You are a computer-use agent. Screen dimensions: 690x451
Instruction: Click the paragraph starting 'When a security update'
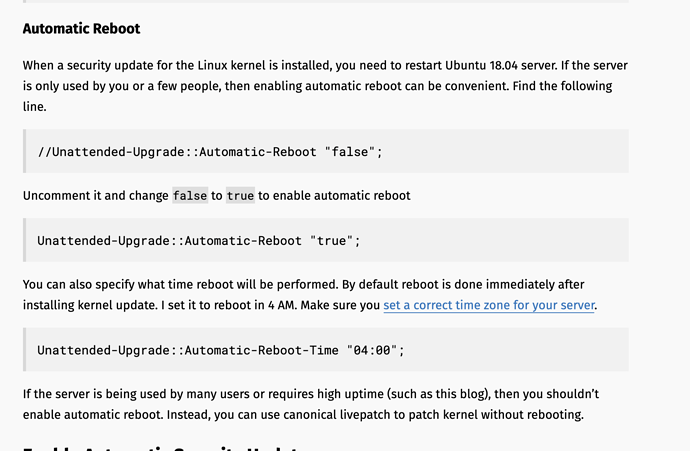point(325,86)
